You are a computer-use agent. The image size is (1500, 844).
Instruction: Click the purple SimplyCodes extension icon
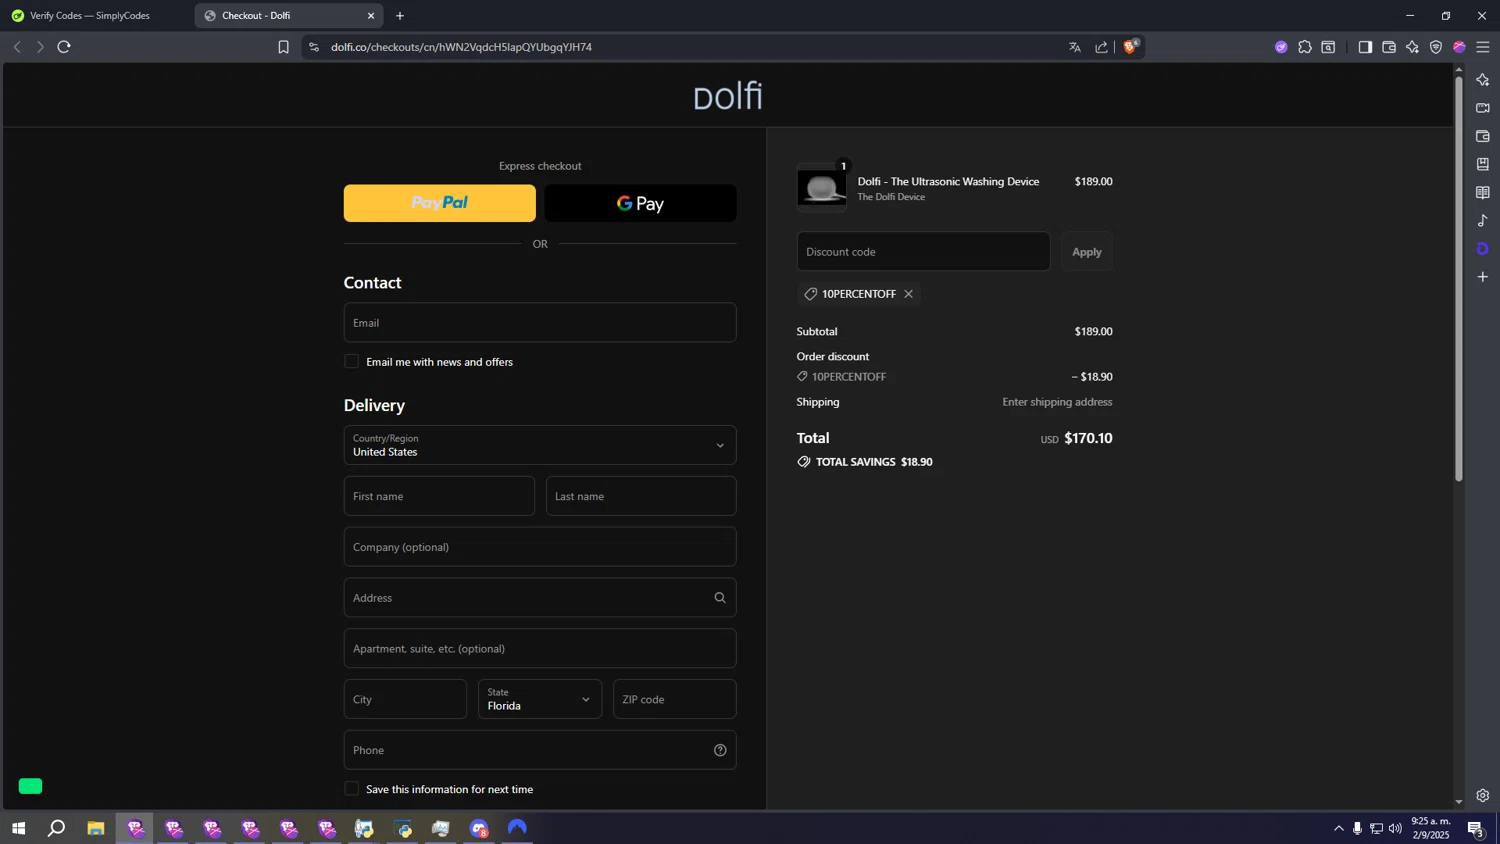[1281, 47]
